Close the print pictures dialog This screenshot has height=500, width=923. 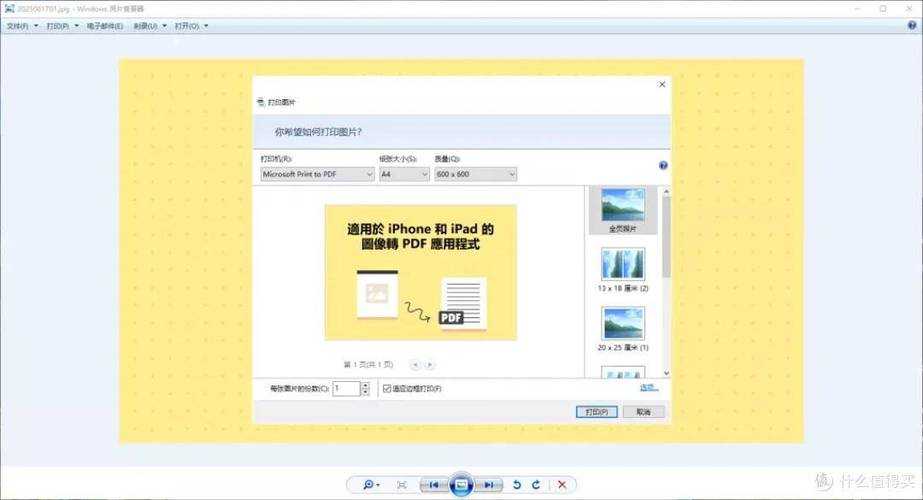pyautogui.click(x=662, y=84)
